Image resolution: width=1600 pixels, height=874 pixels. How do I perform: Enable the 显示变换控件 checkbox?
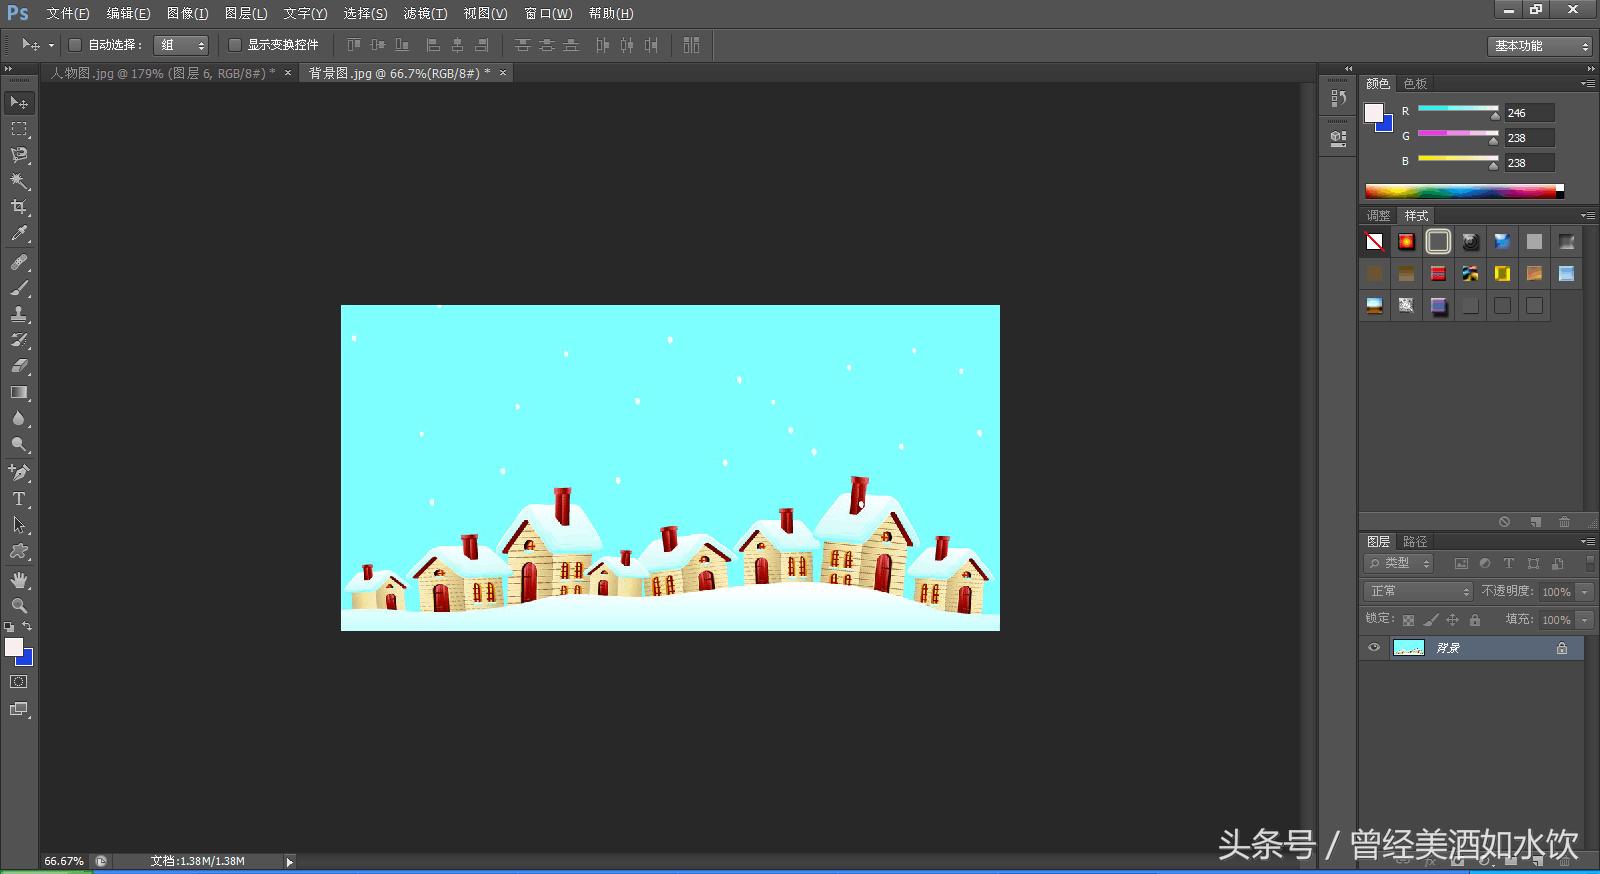(235, 45)
